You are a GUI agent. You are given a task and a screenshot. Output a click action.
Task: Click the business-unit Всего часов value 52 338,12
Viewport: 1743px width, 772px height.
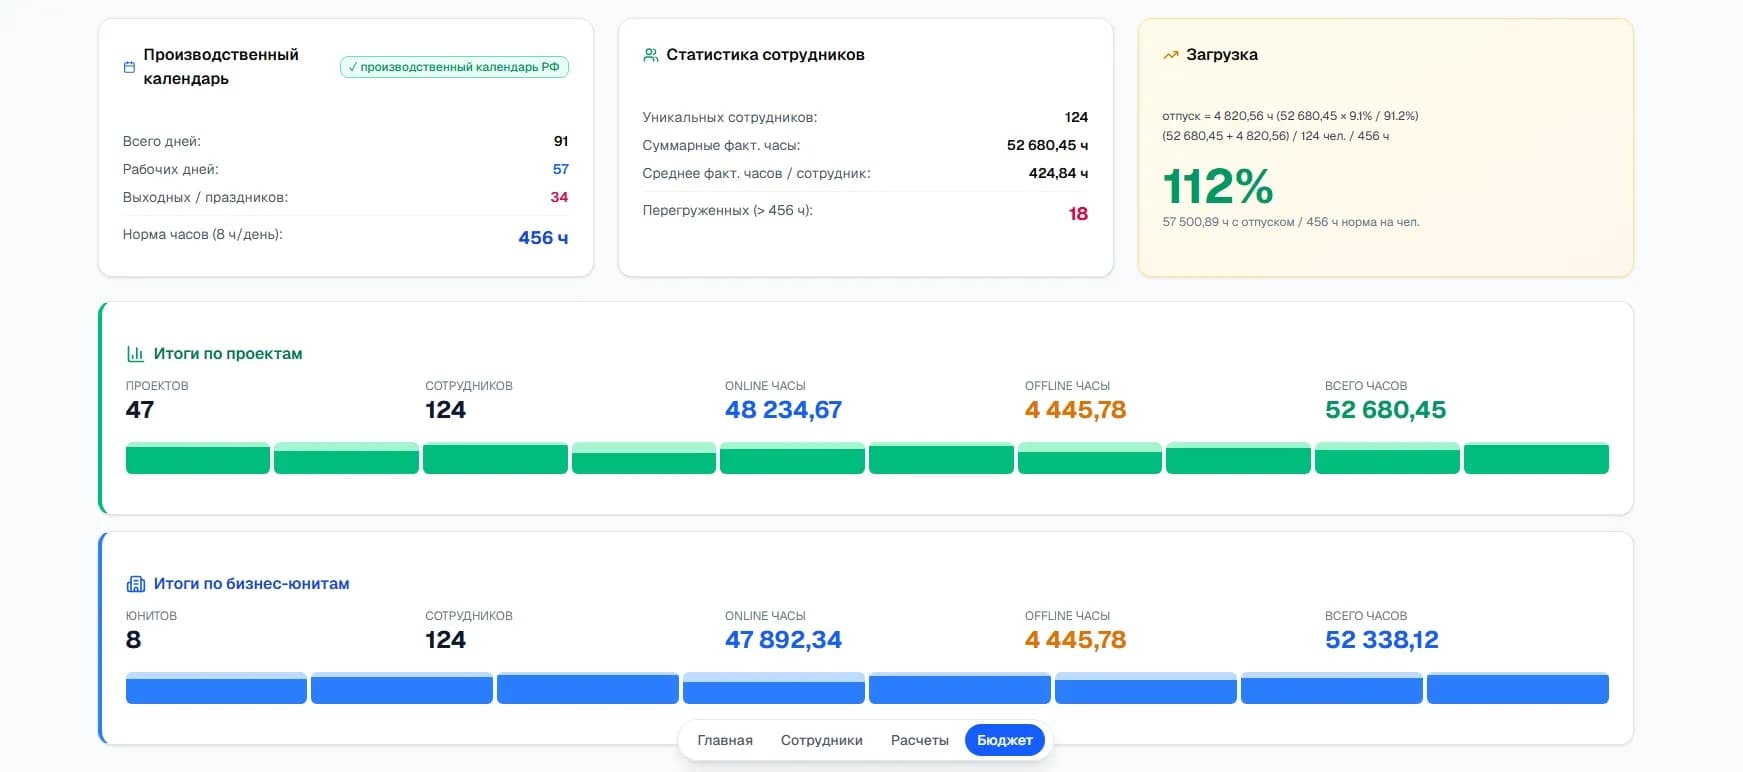click(1381, 640)
